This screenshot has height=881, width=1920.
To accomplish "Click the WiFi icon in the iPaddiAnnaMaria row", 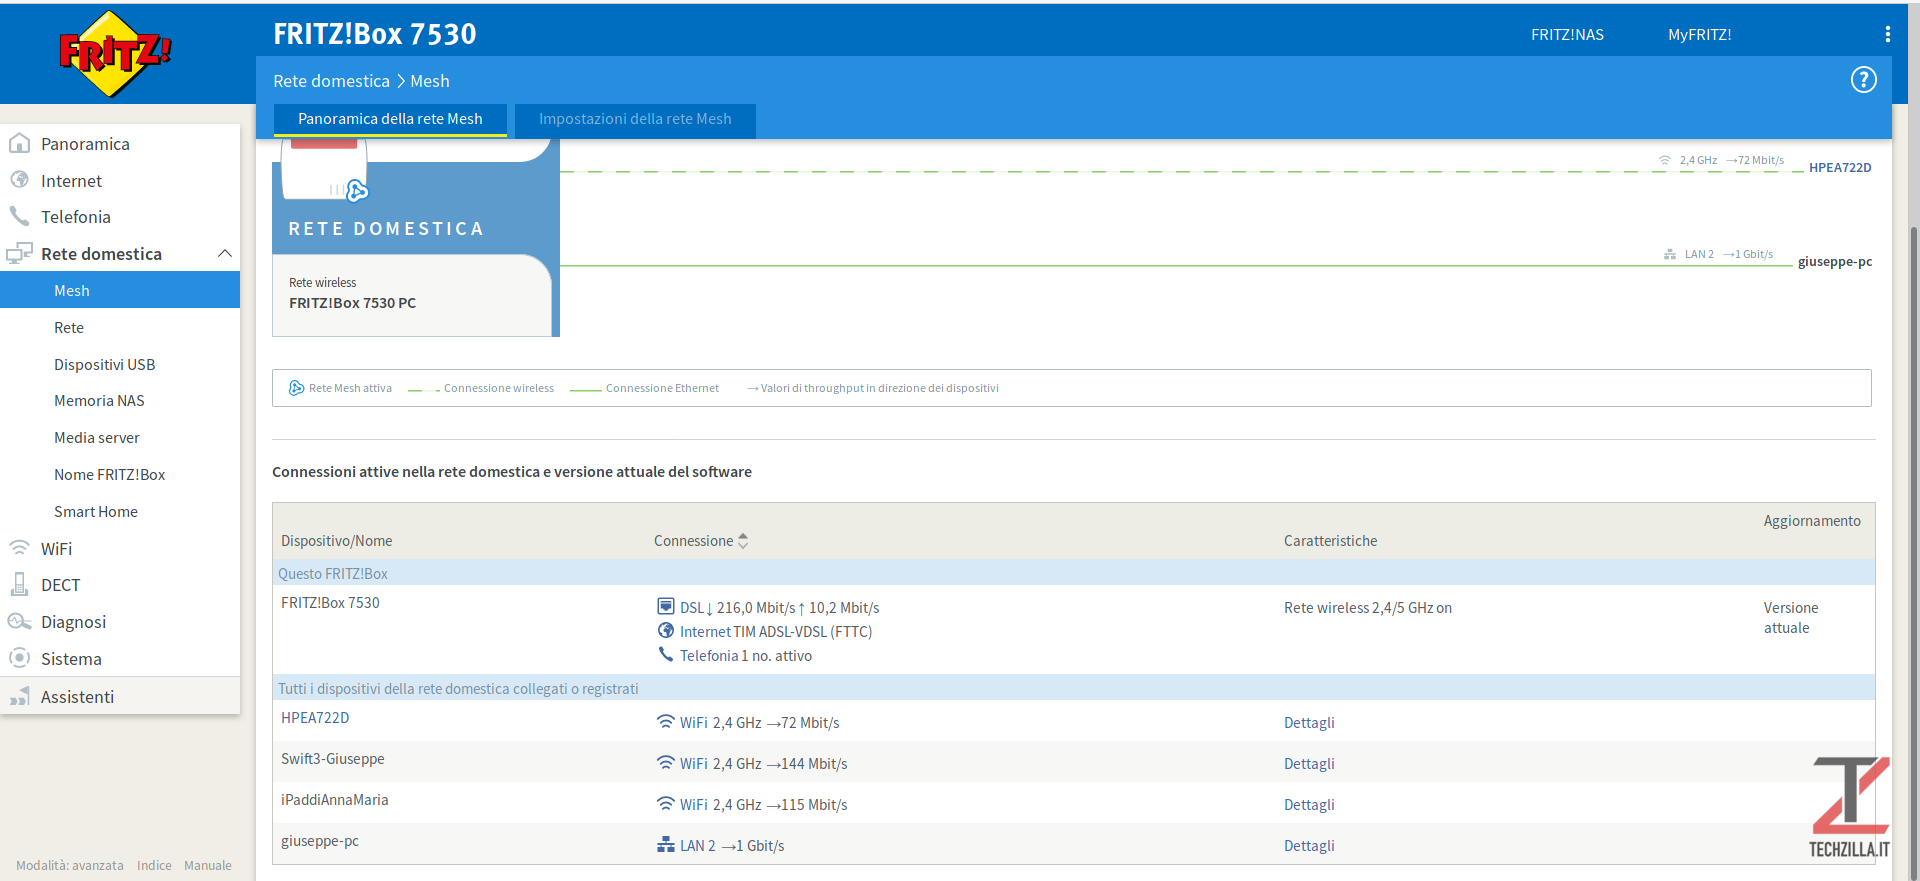I will (x=666, y=803).
